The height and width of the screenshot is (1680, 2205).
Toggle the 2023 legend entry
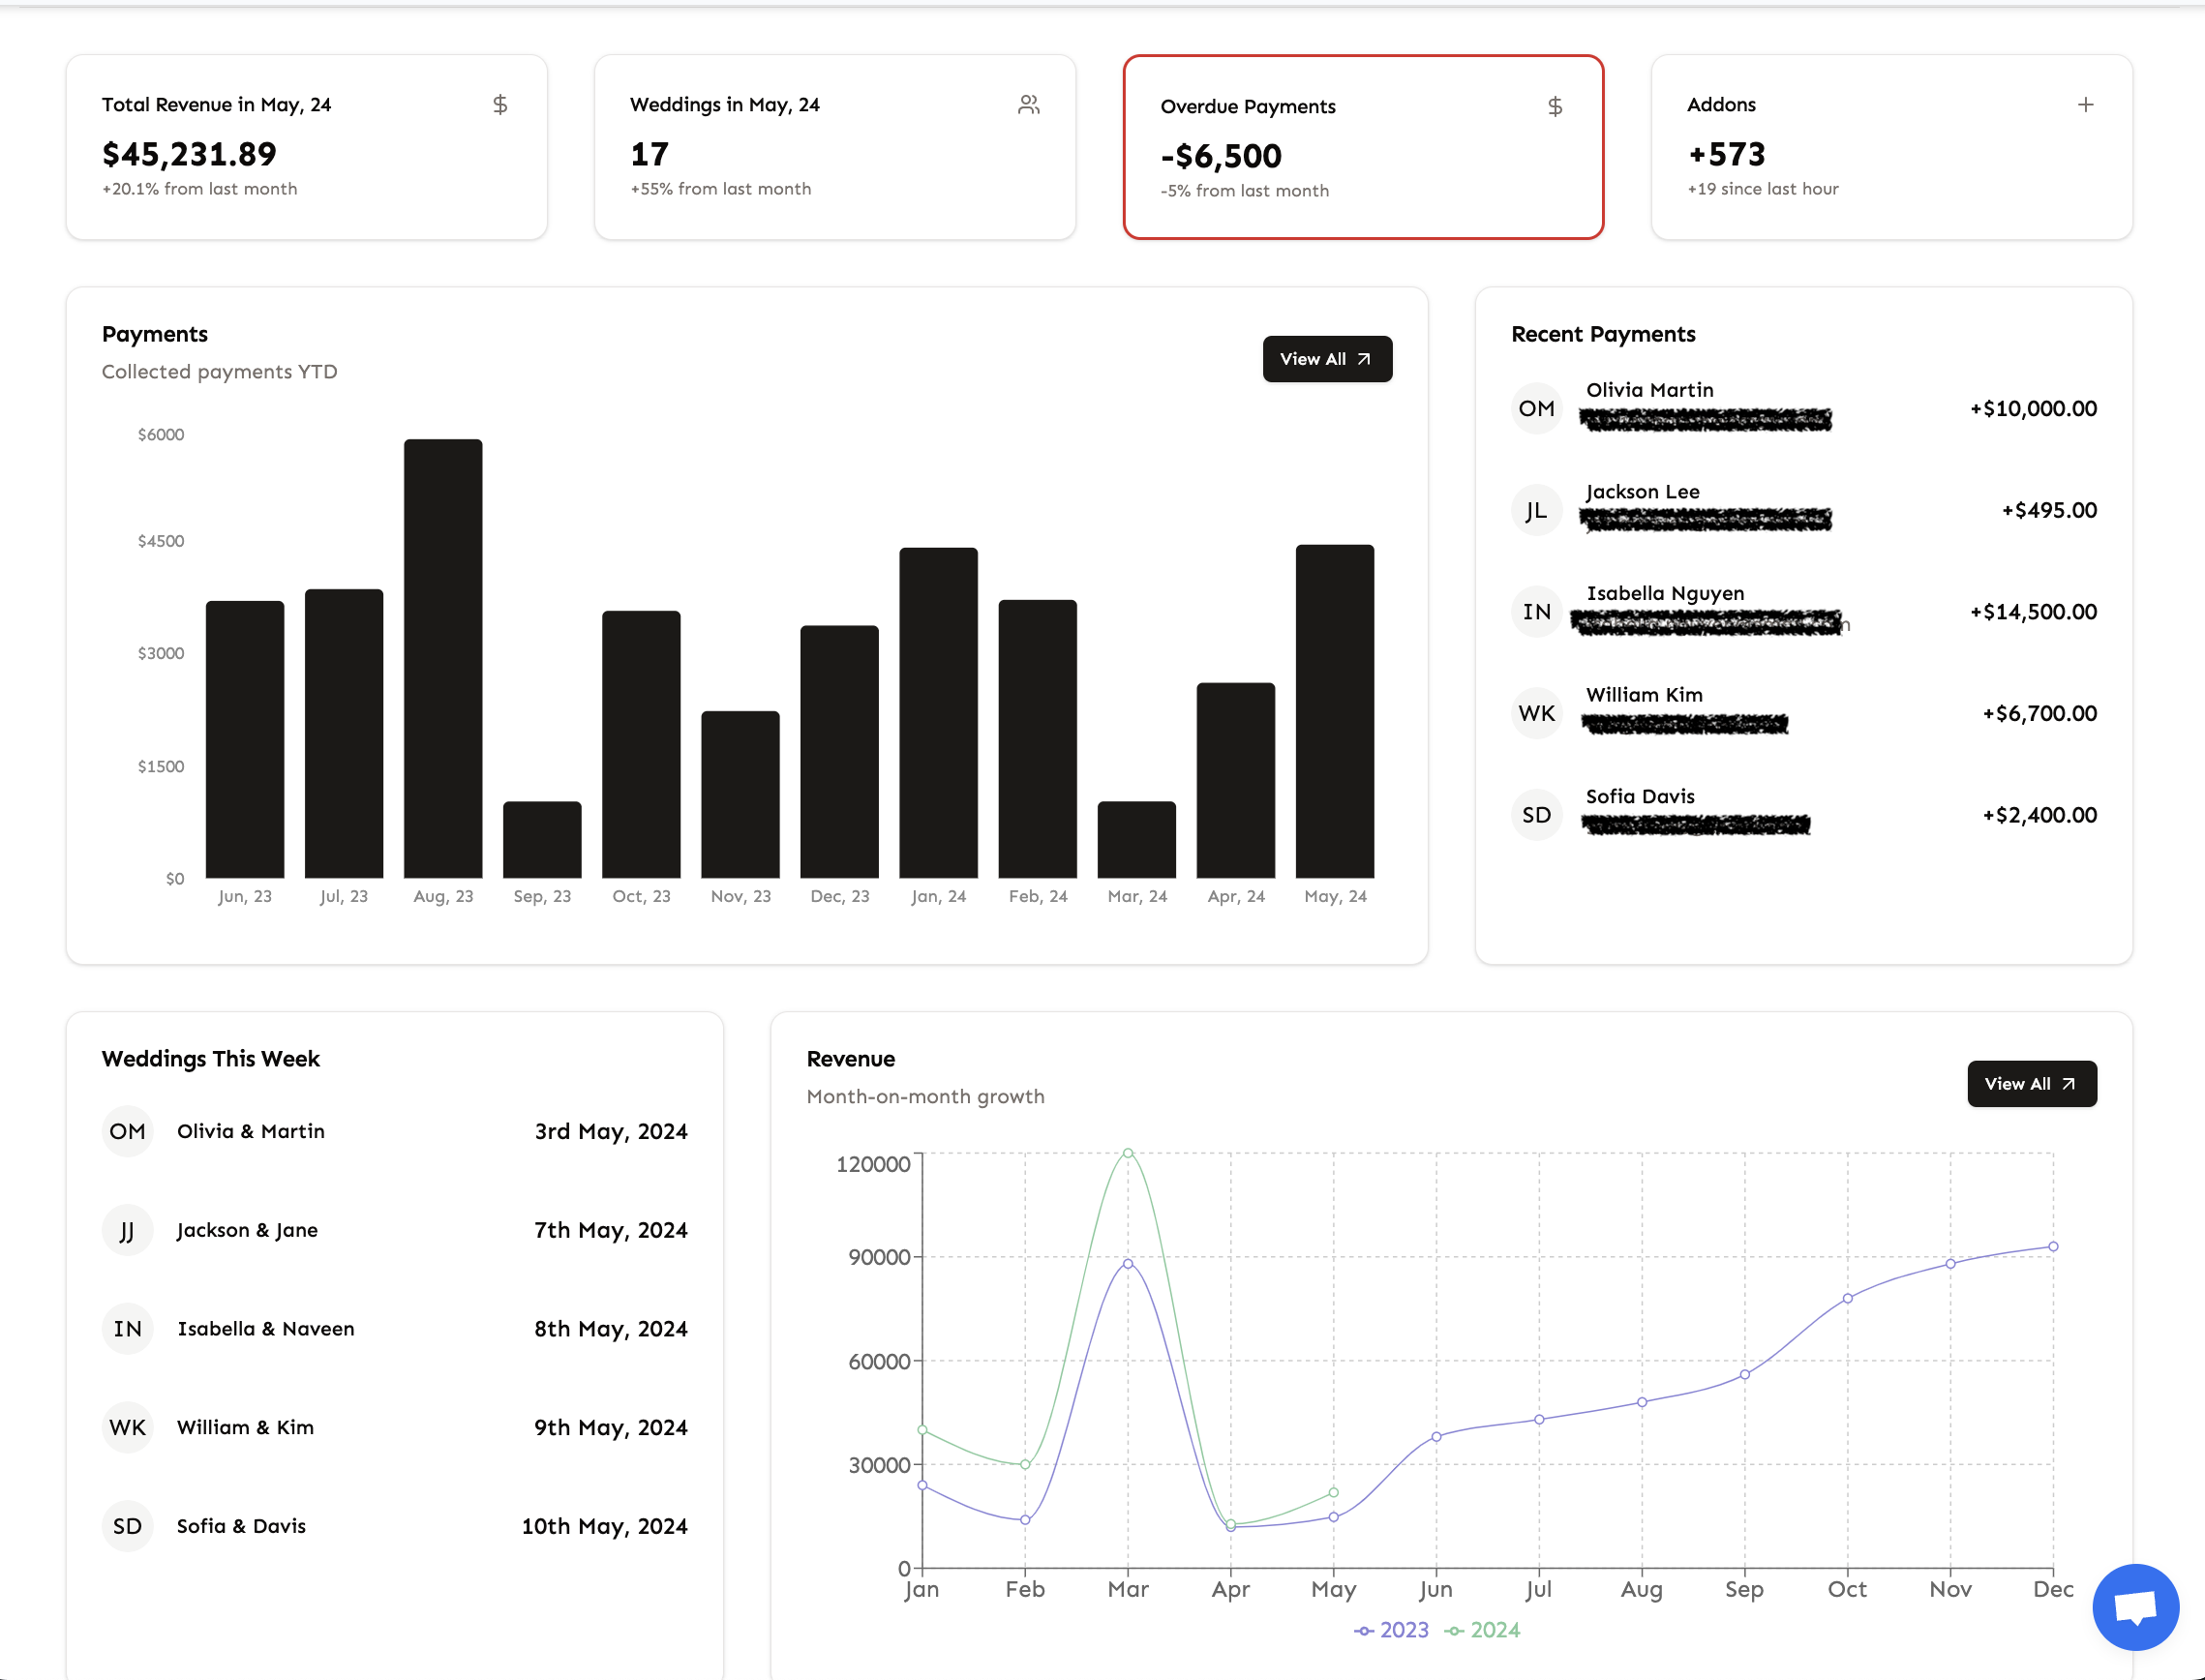point(1391,1630)
